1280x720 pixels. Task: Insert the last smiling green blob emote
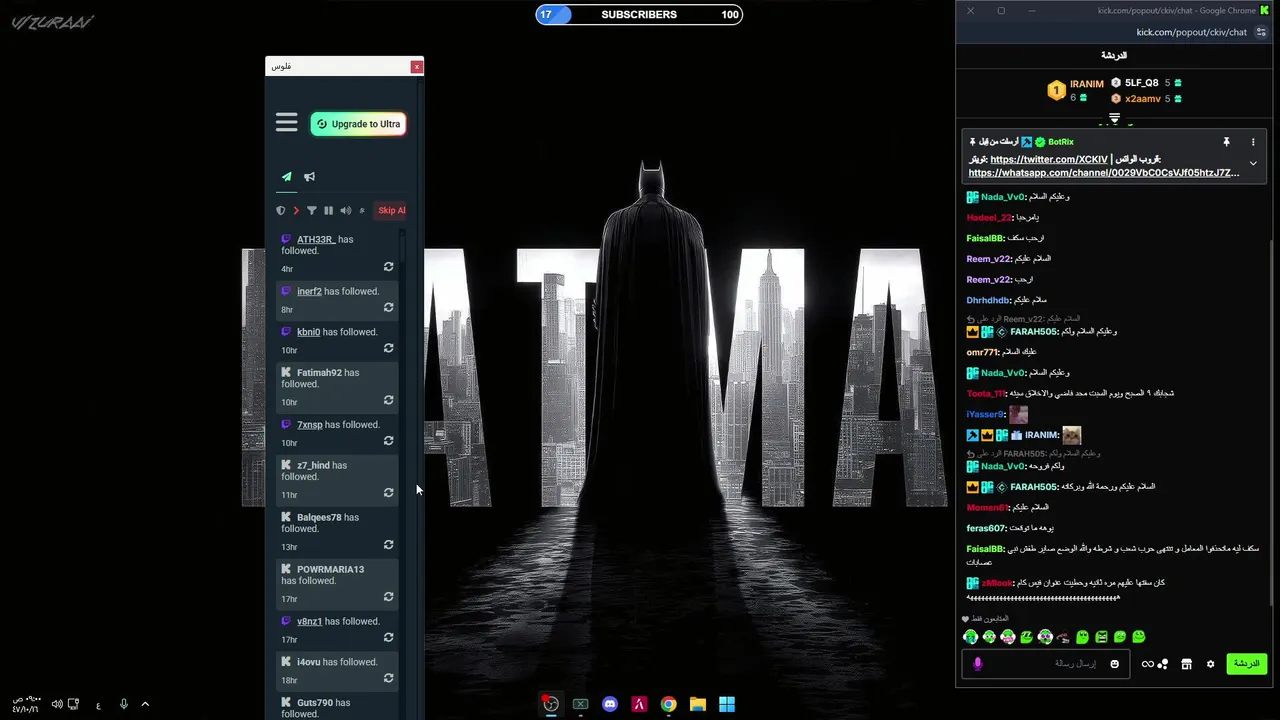[1138, 637]
